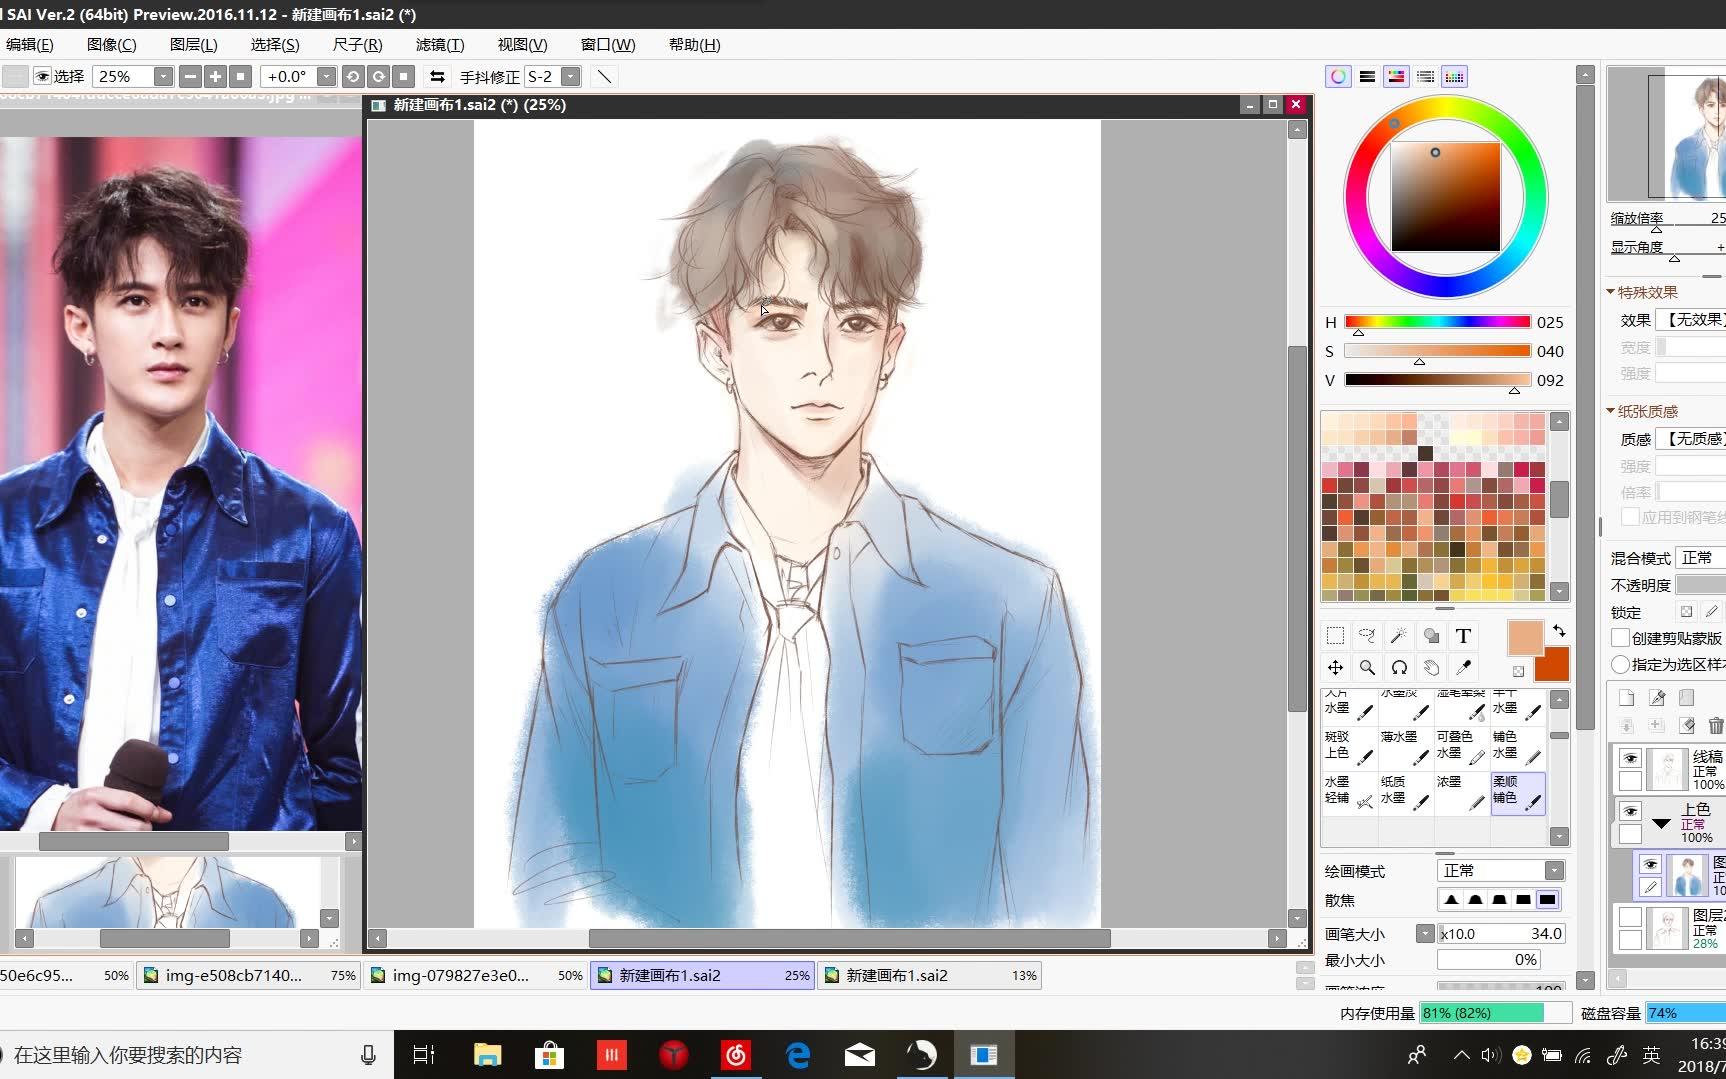1726x1079 pixels.
Task: Select the shape tool icon
Action: [1431, 636]
